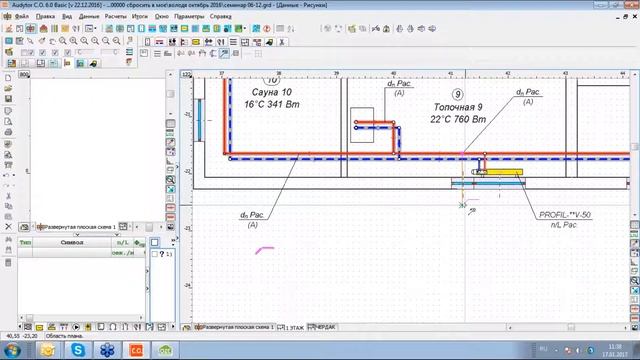Click the chevron below the left panel scheme tab
Image resolution: width=640 pixels, height=360 pixels.
77,235
